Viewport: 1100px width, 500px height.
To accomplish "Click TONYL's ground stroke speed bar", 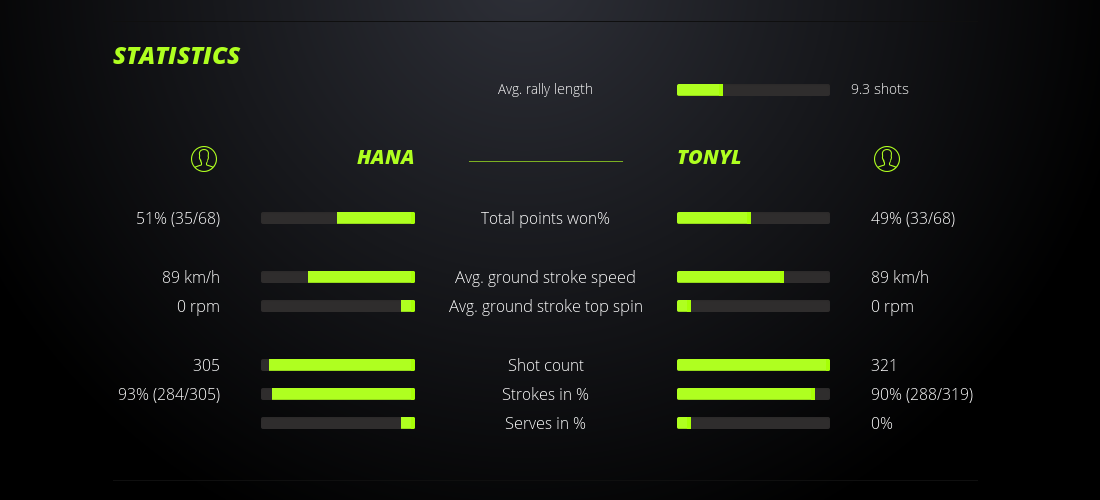I will coord(753,277).
